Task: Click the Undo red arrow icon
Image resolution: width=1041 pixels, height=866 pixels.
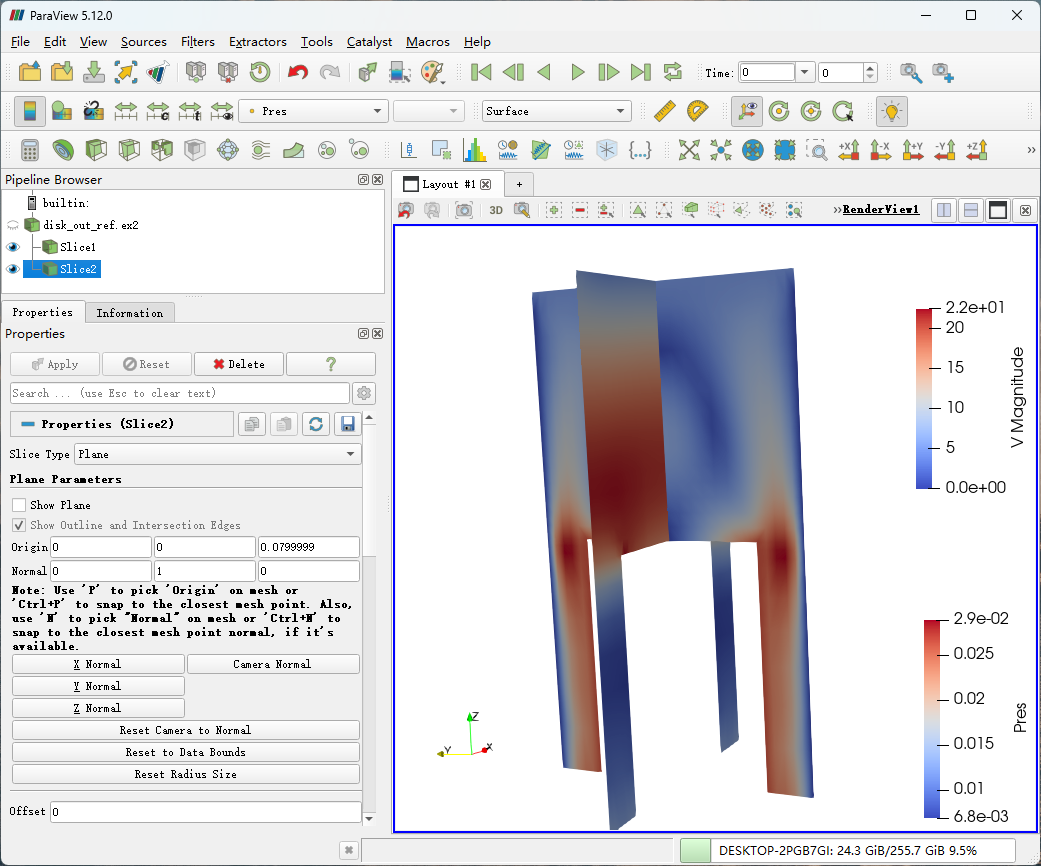Action: point(297,72)
